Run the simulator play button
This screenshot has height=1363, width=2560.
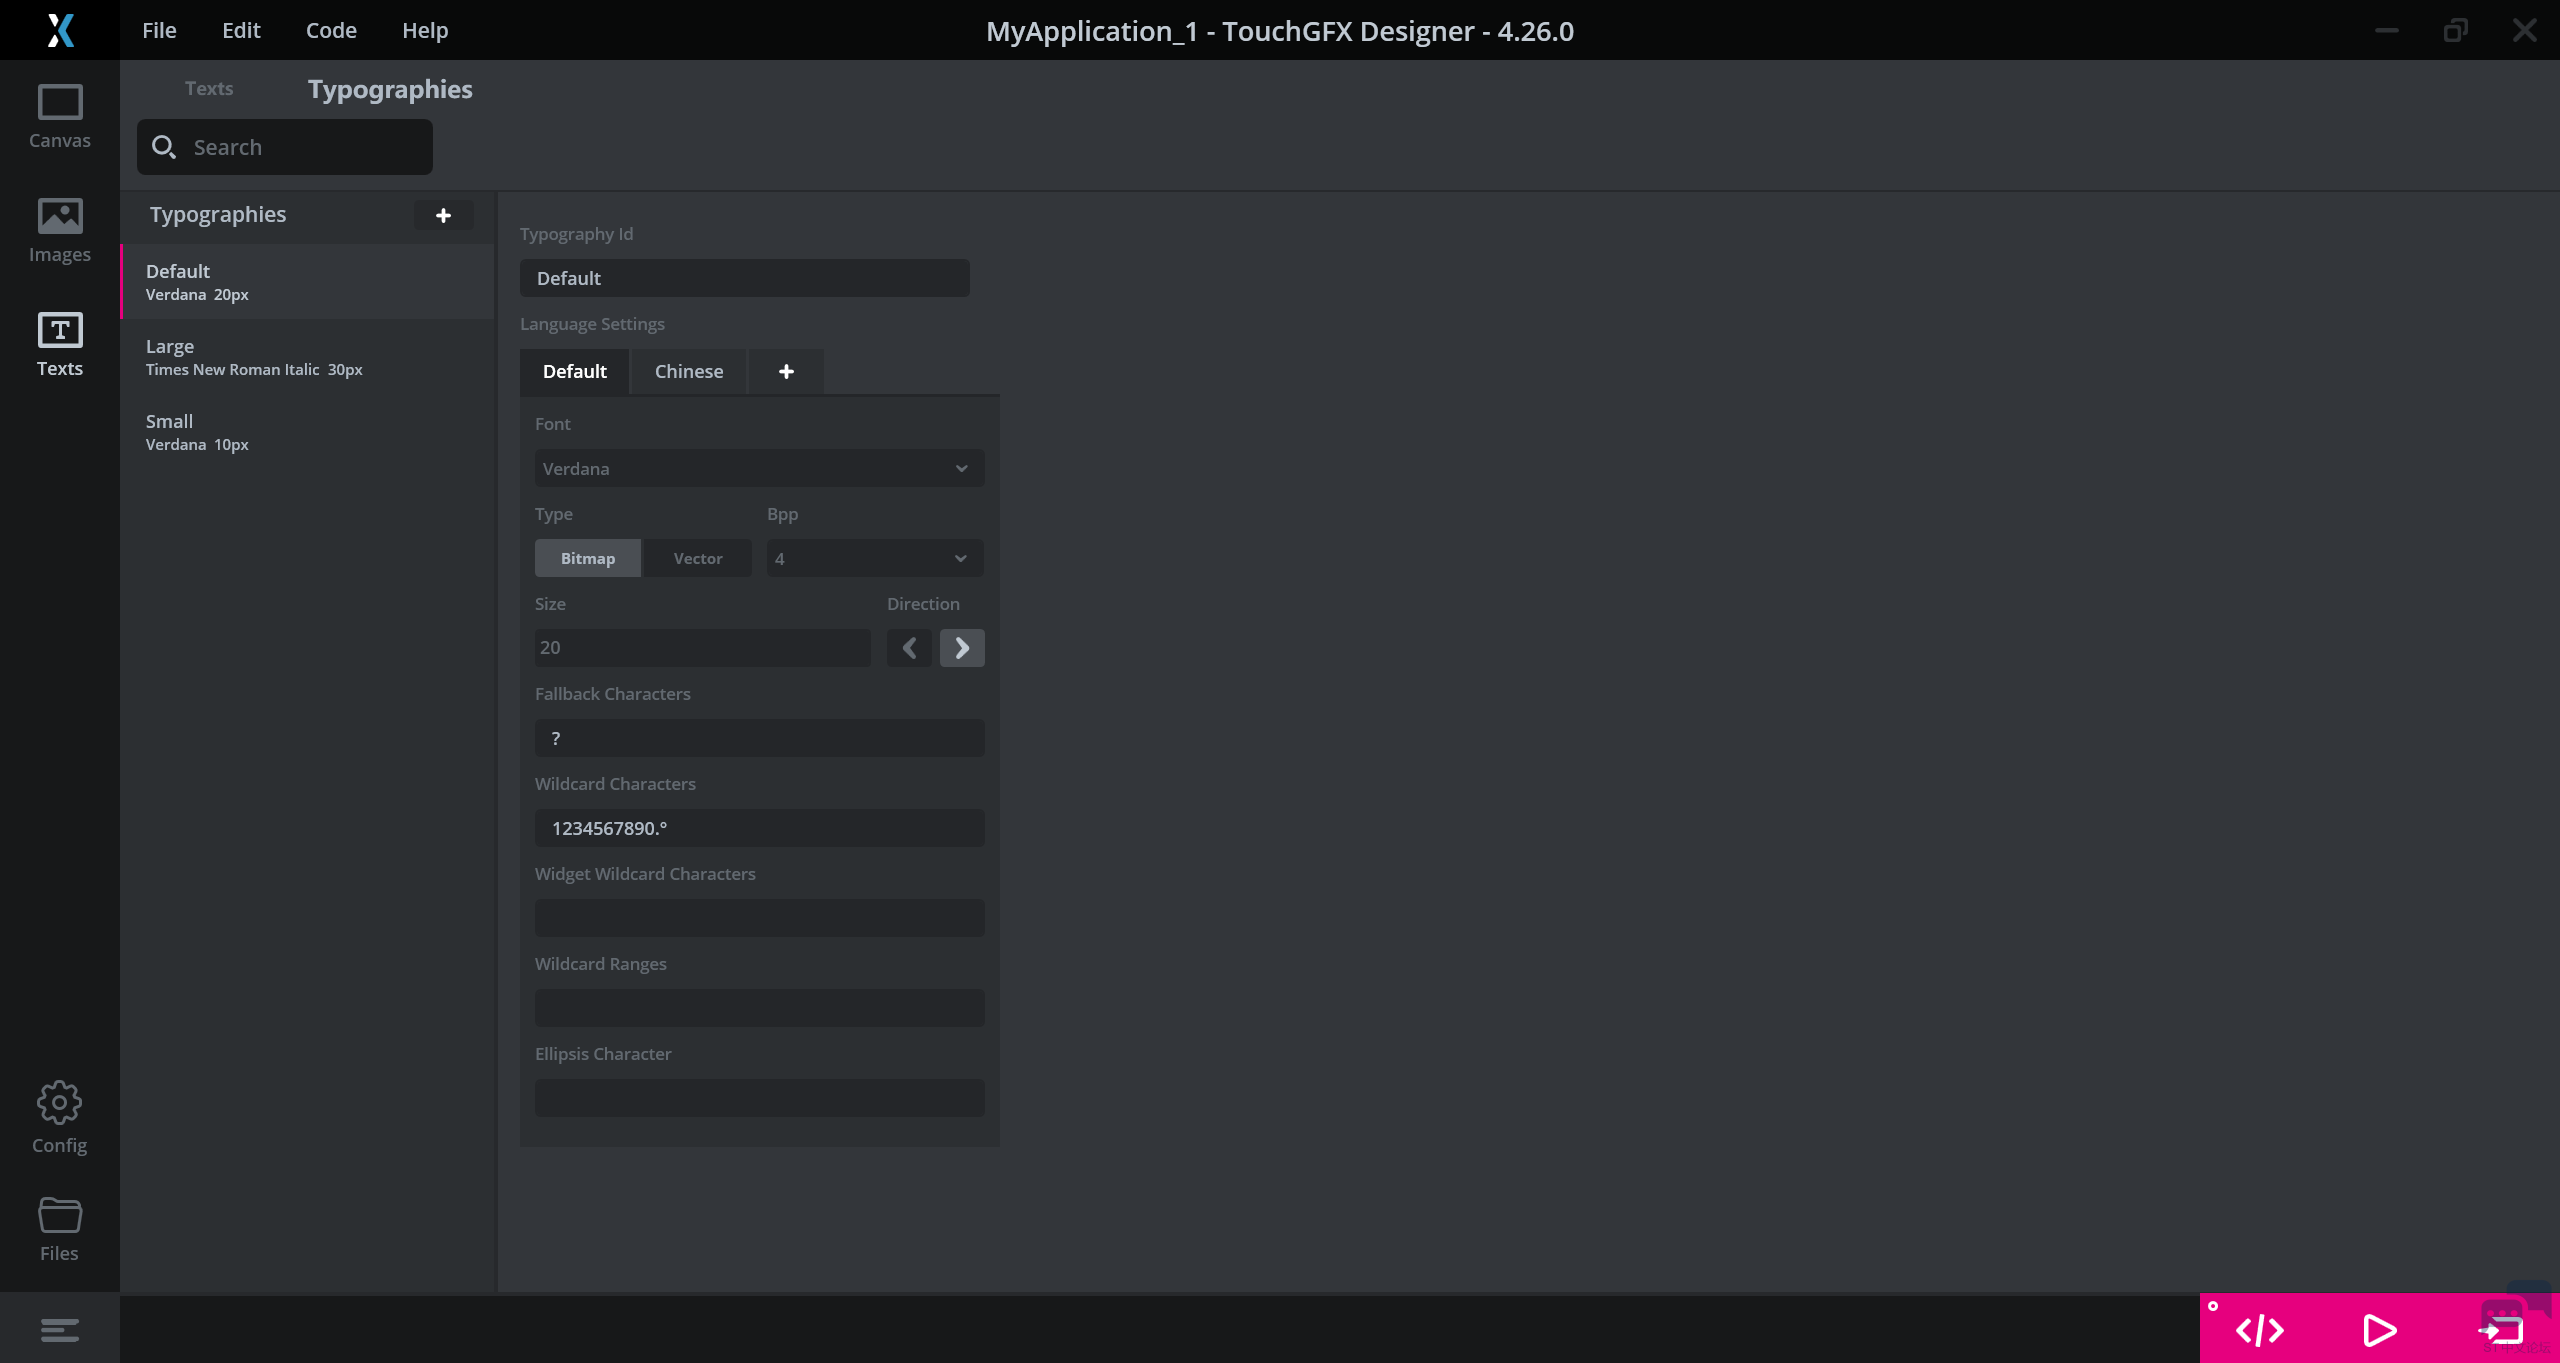coord(2379,1330)
